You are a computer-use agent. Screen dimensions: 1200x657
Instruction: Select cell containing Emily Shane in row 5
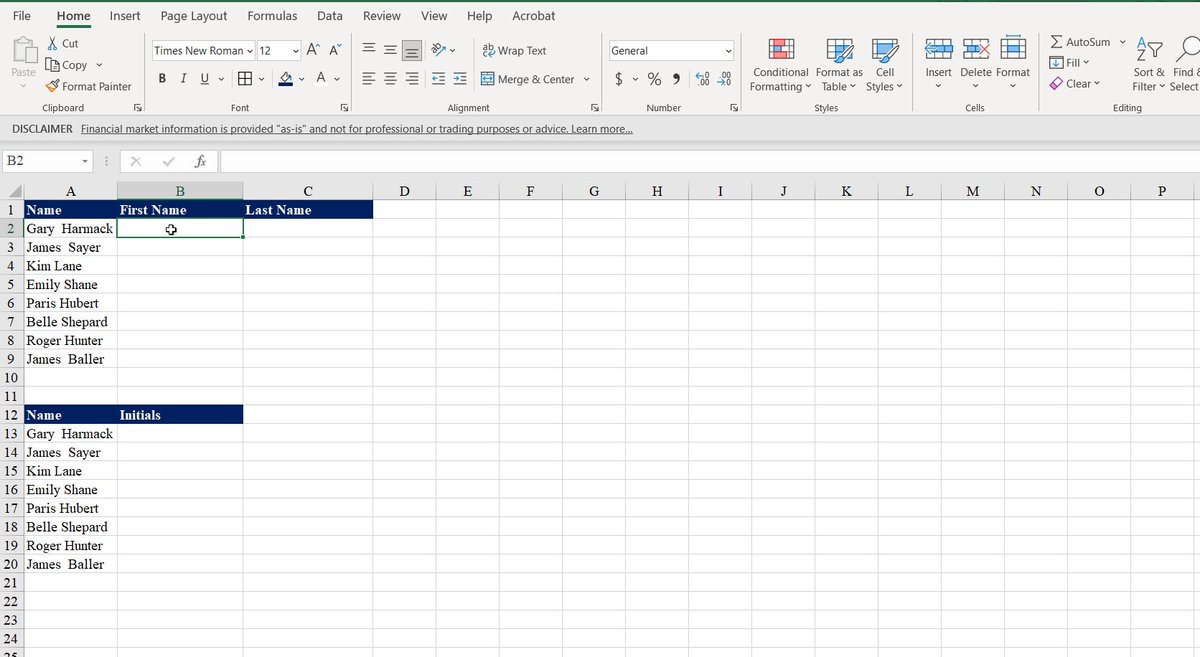[x=69, y=285]
